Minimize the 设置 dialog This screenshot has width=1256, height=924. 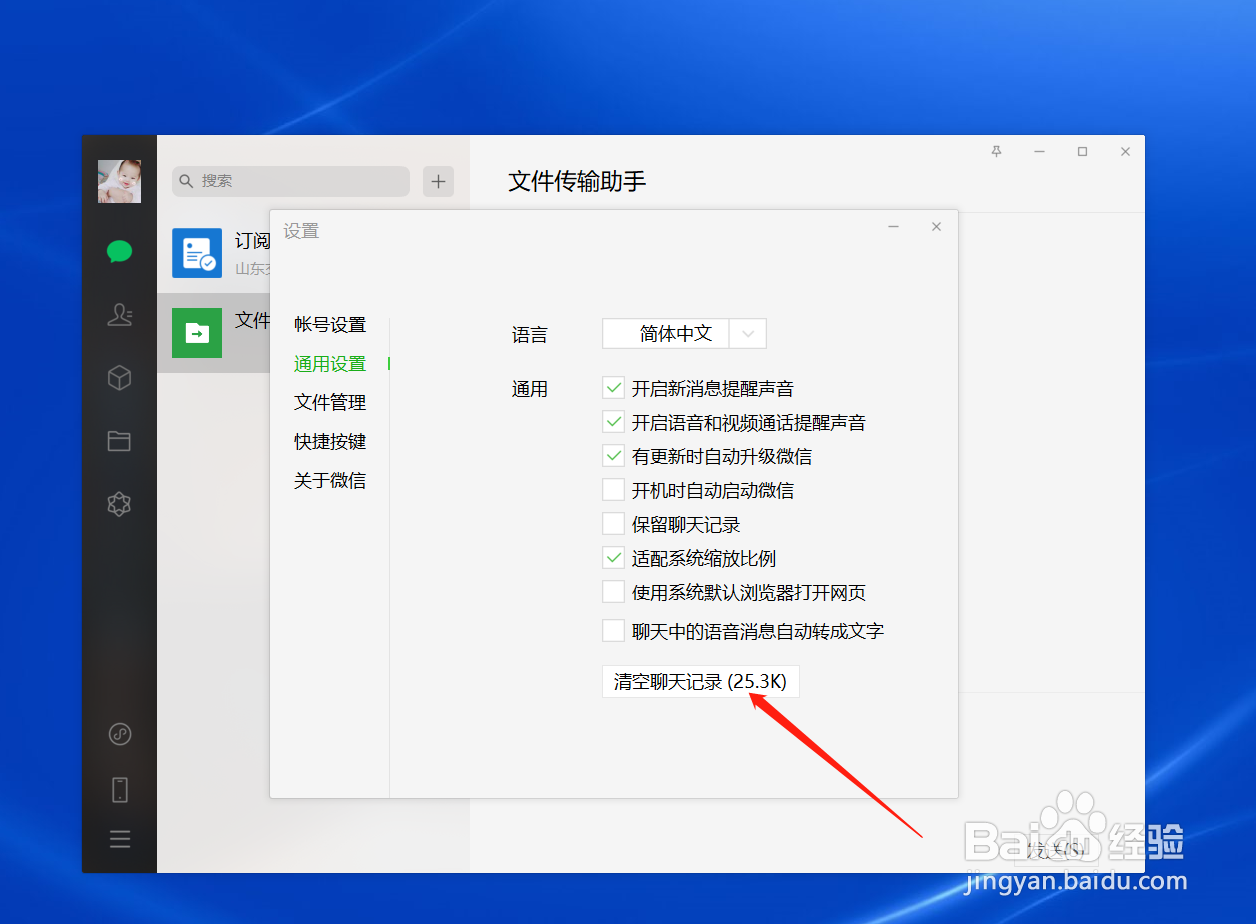893,227
